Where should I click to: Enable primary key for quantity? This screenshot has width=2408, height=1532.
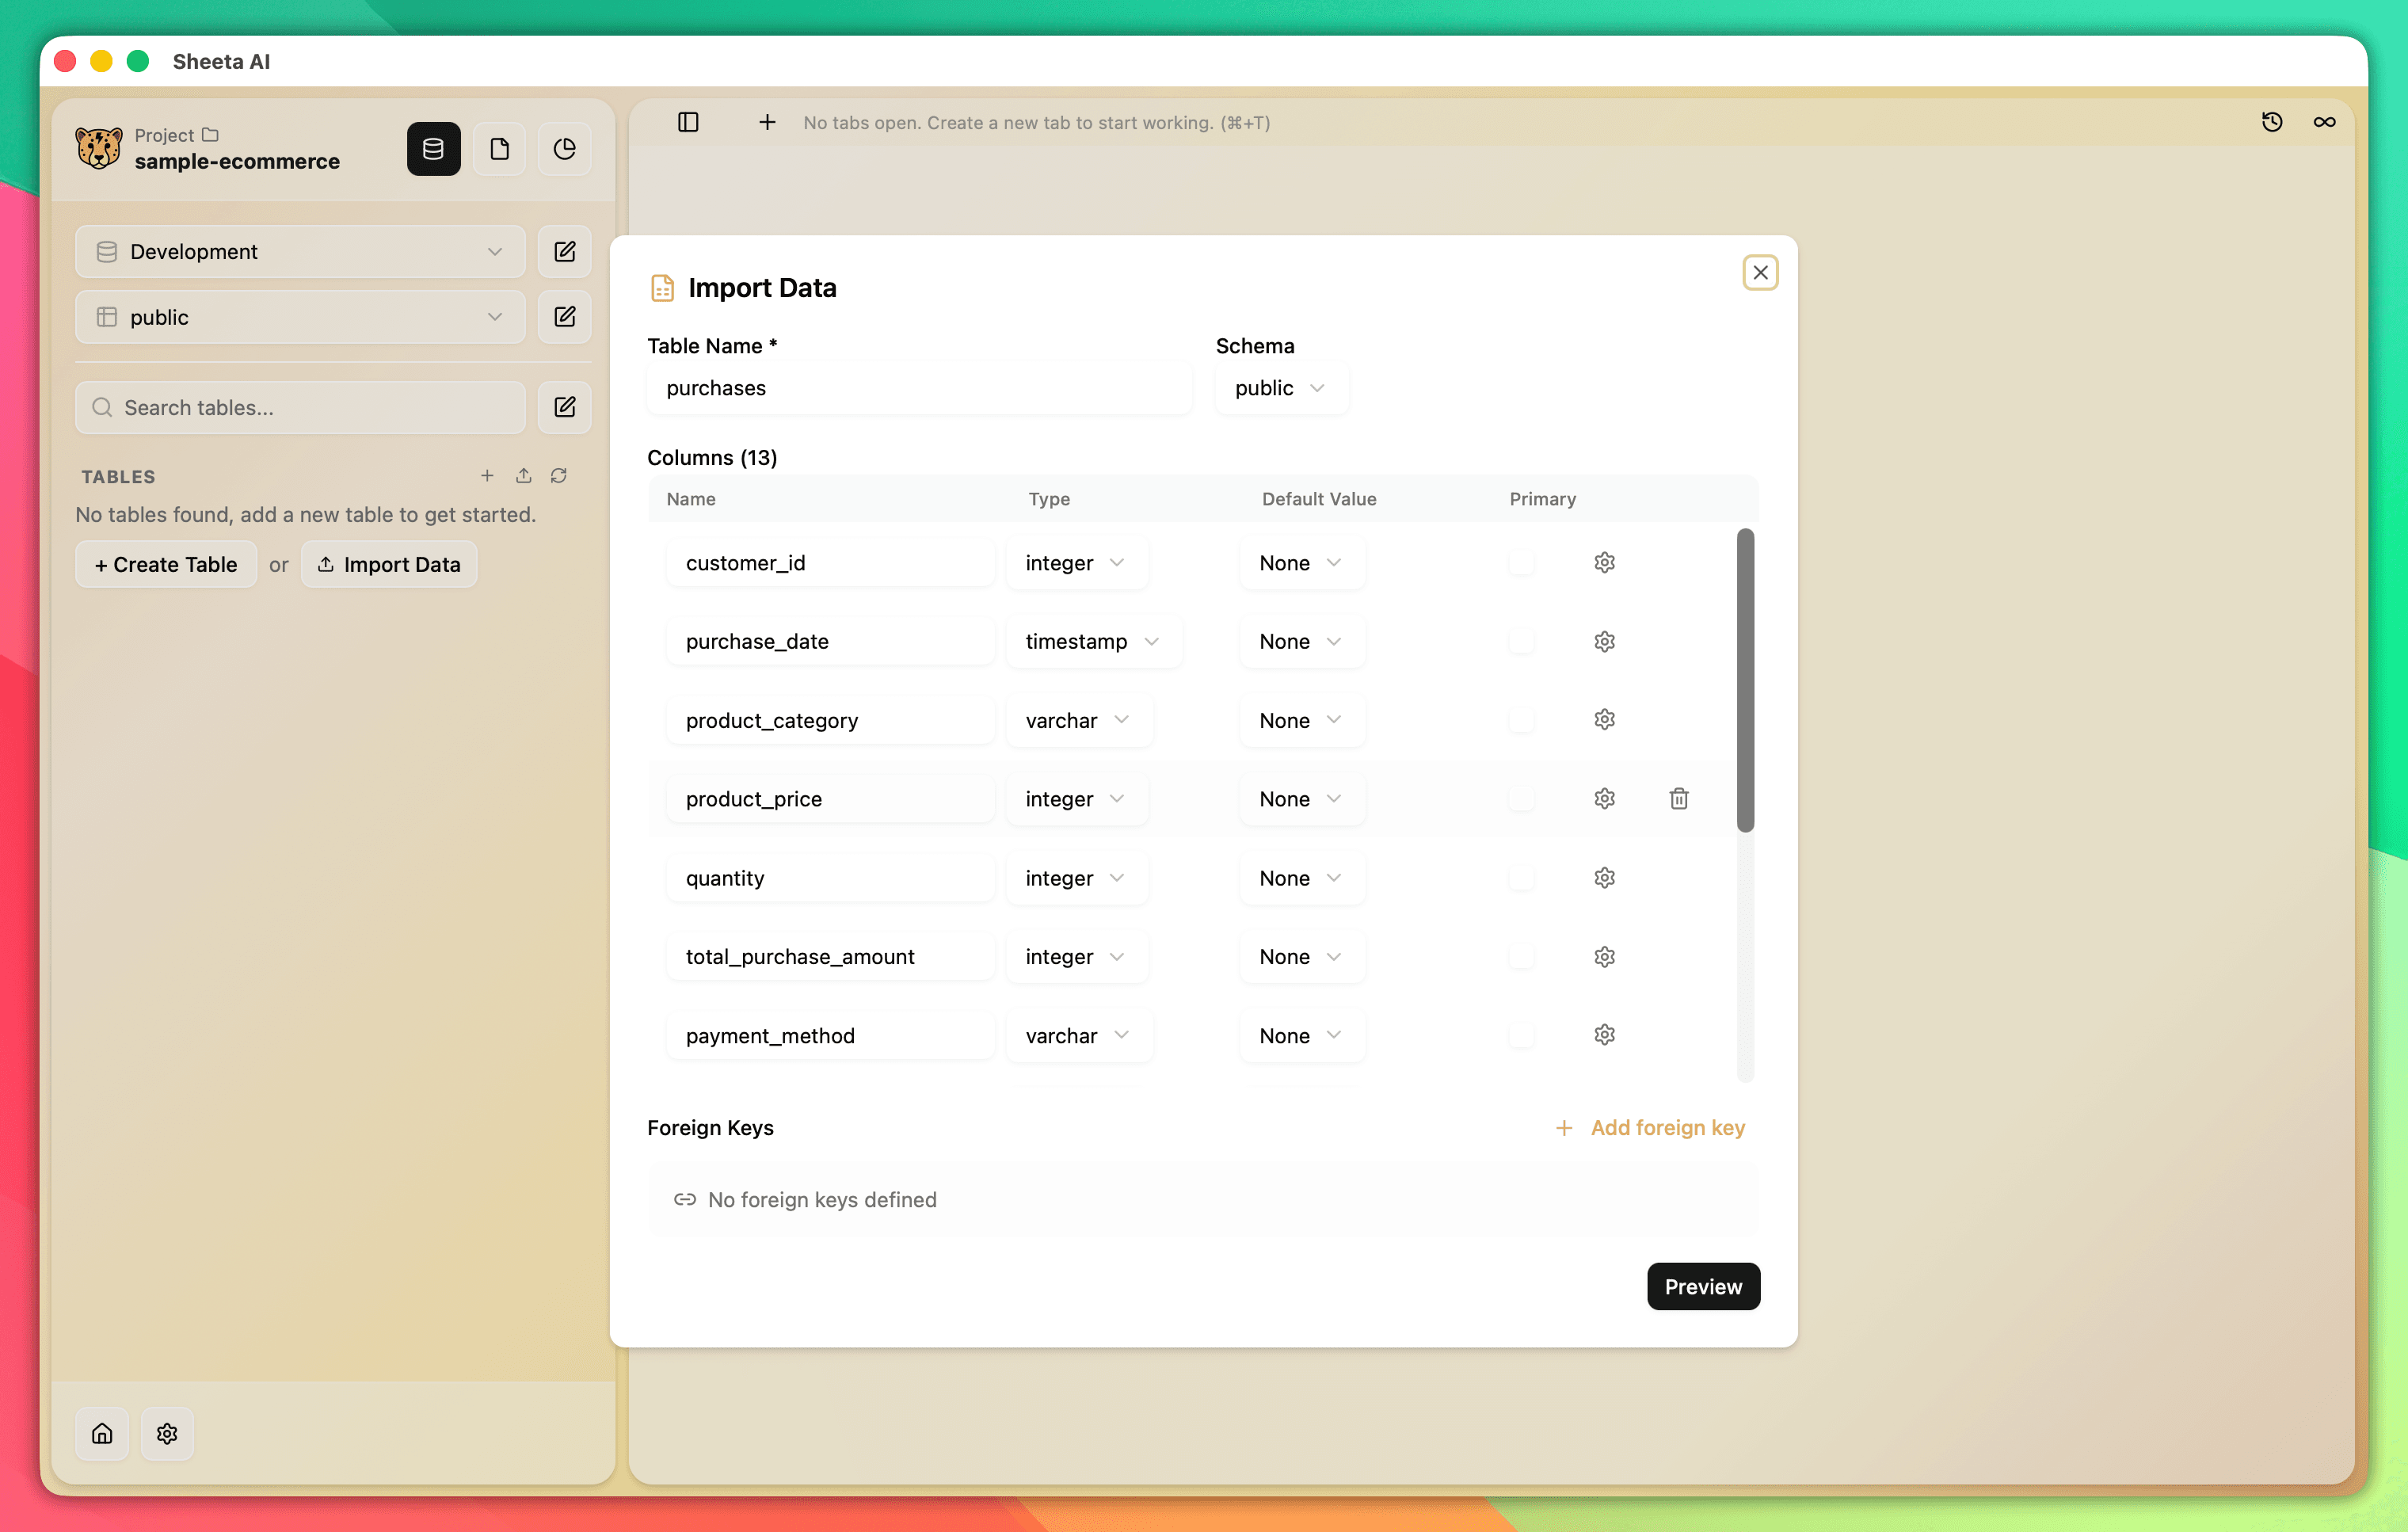click(1522, 877)
